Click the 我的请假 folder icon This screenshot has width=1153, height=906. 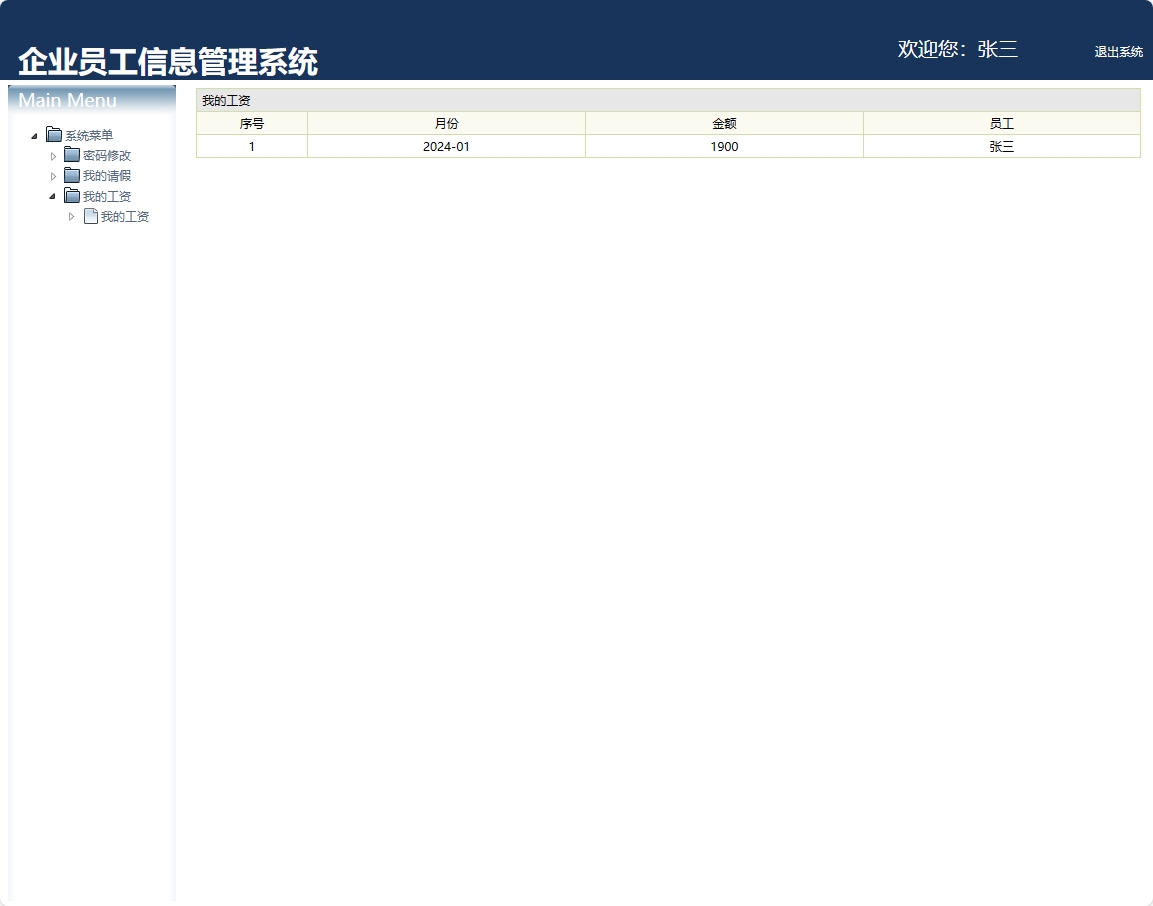tap(72, 175)
